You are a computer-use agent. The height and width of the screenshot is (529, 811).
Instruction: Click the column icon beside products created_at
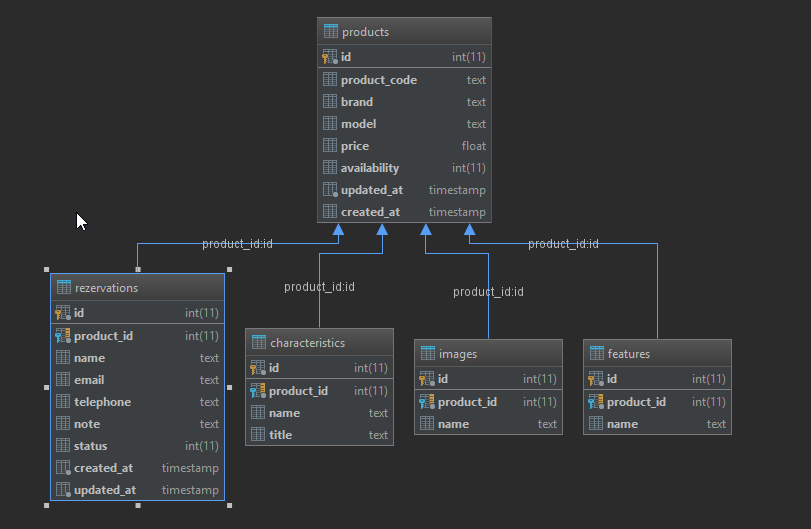(x=330, y=211)
